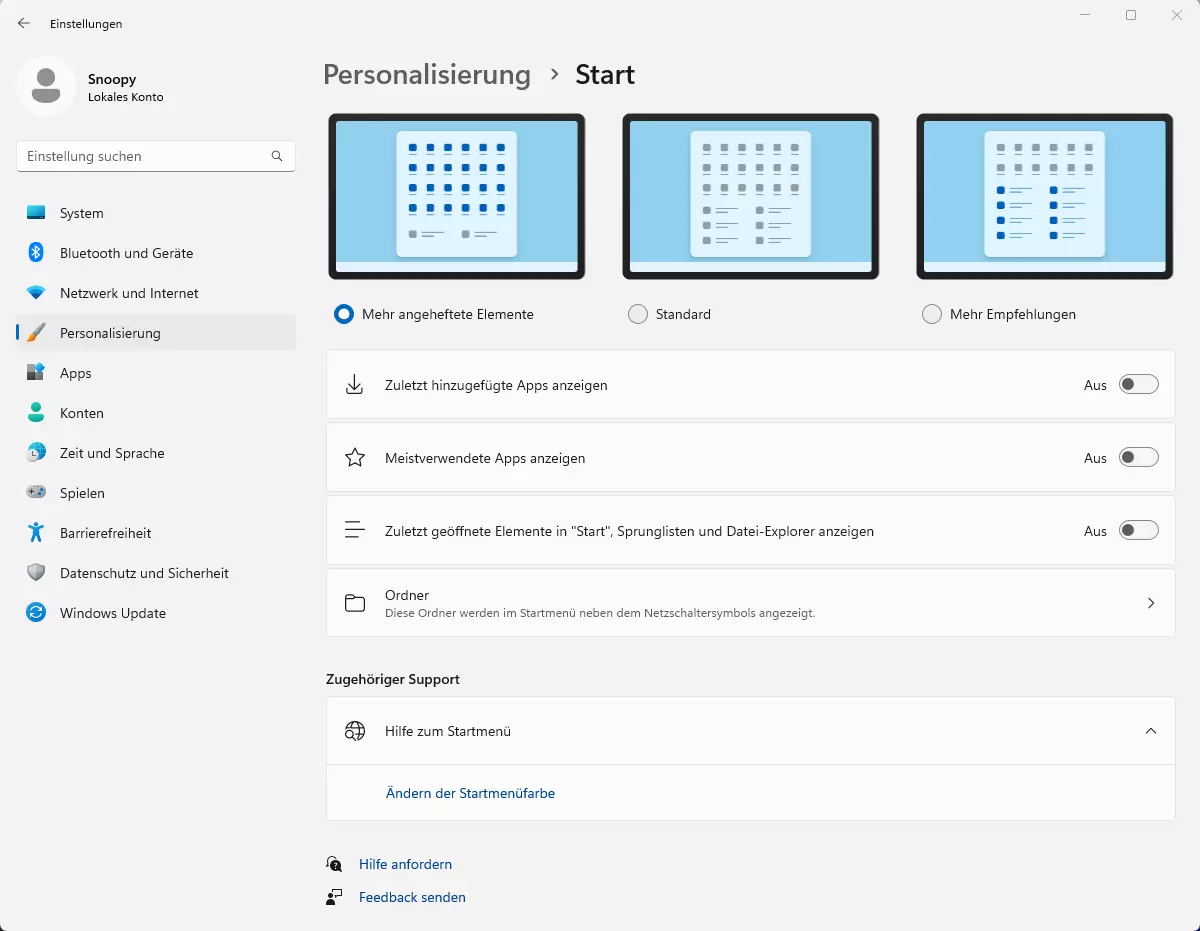Click the Barrierefreiheit accessibility icon

coord(36,533)
